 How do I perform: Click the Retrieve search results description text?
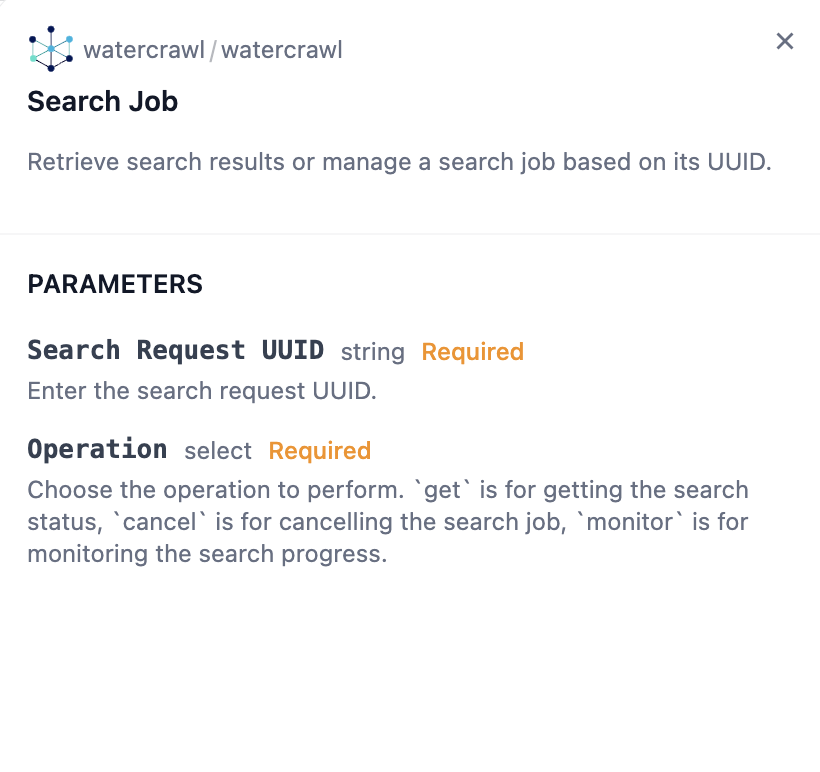(399, 162)
